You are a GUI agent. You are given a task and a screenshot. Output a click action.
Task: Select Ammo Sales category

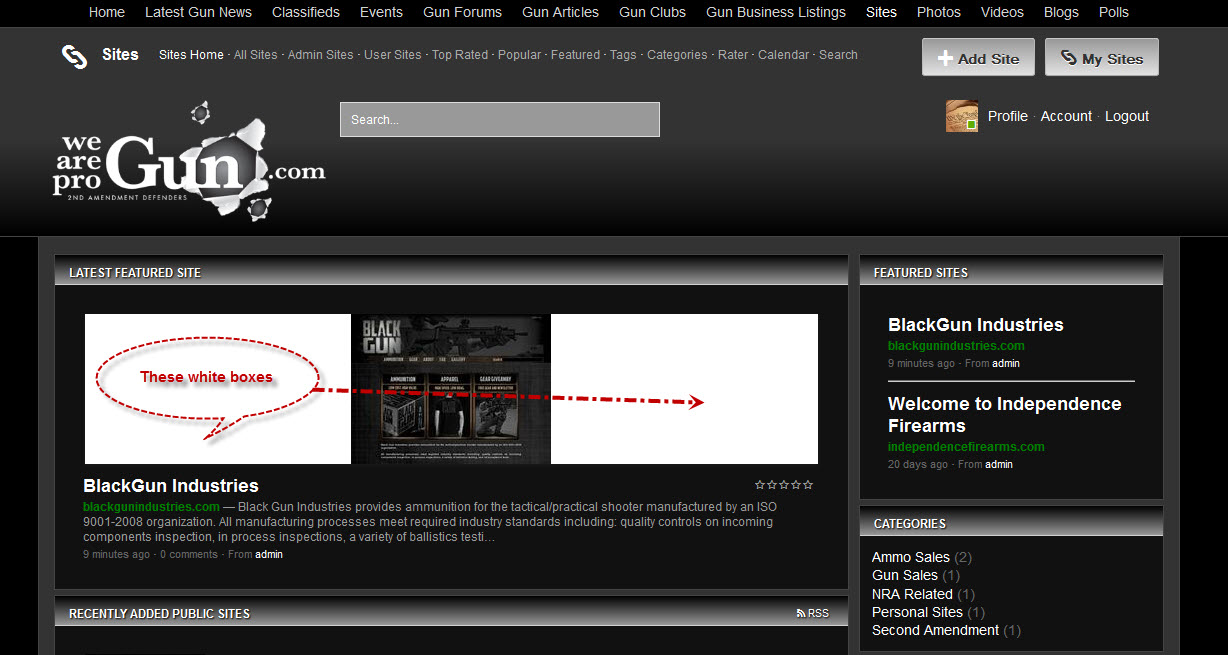[x=911, y=557]
